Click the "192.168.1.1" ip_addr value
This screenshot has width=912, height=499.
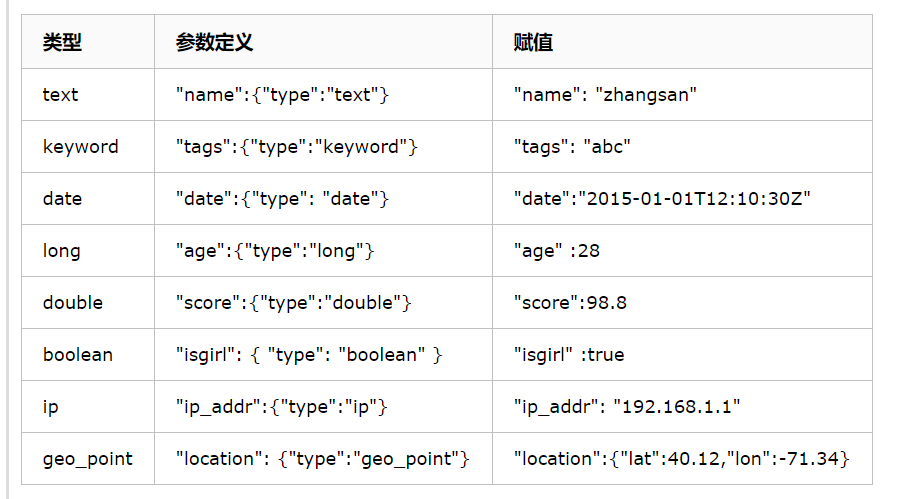click(677, 407)
